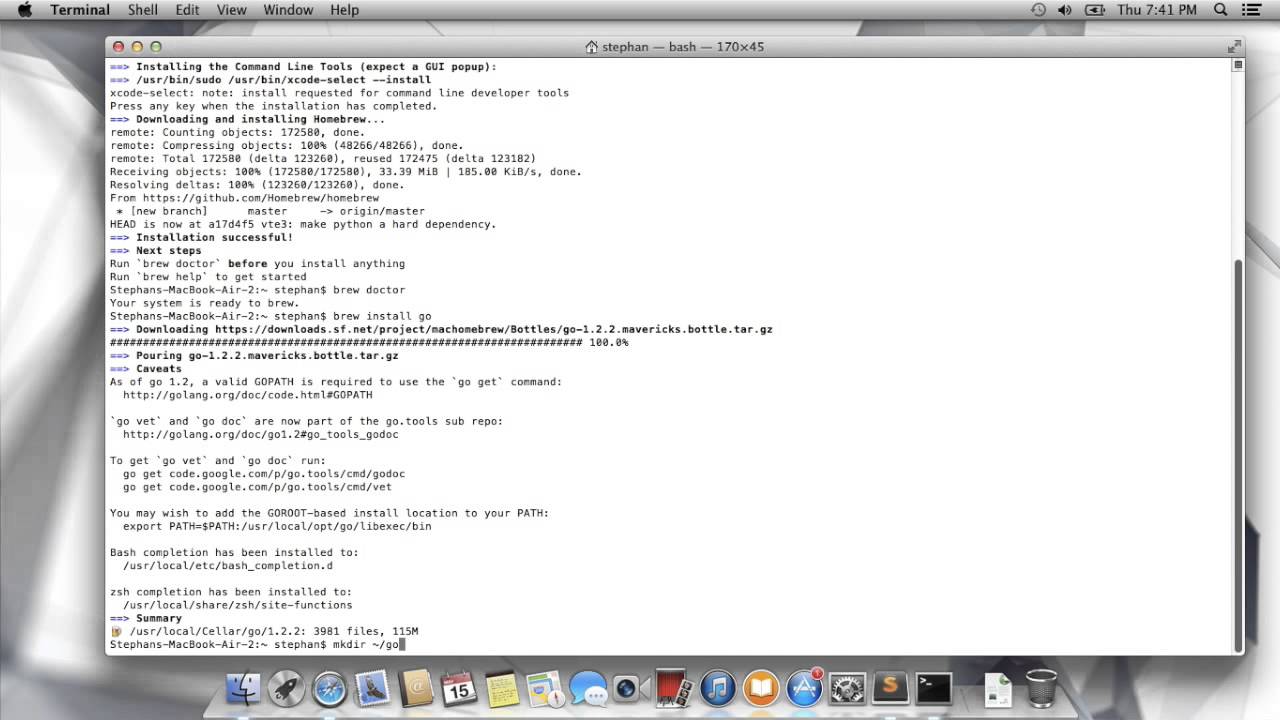This screenshot has height=720, width=1280.
Task: Click '/usr/local/etc/bash_completion.d' path
Action: [228, 566]
